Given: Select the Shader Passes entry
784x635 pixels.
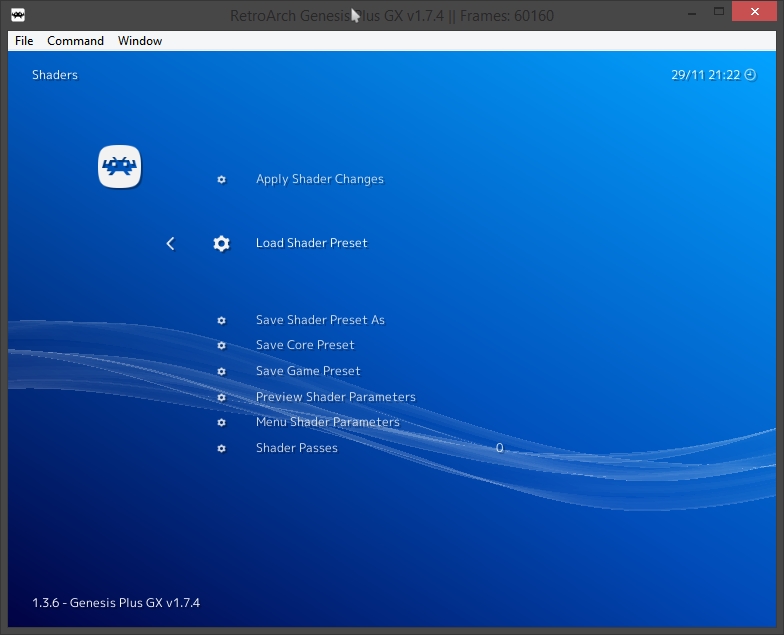Looking at the screenshot, I should [x=296, y=448].
